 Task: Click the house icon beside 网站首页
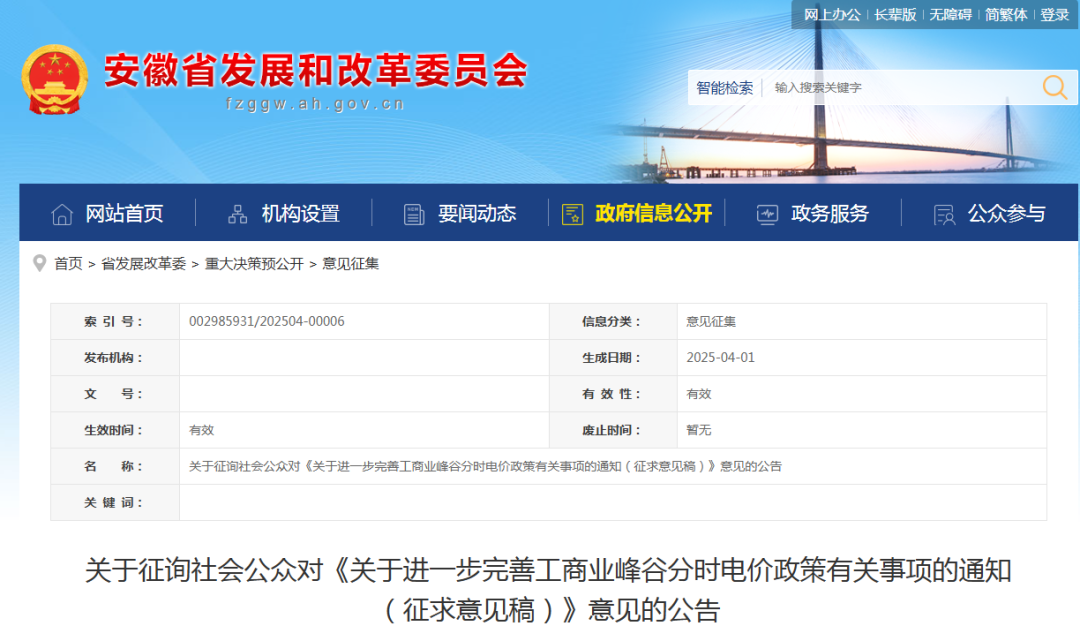click(x=62, y=214)
